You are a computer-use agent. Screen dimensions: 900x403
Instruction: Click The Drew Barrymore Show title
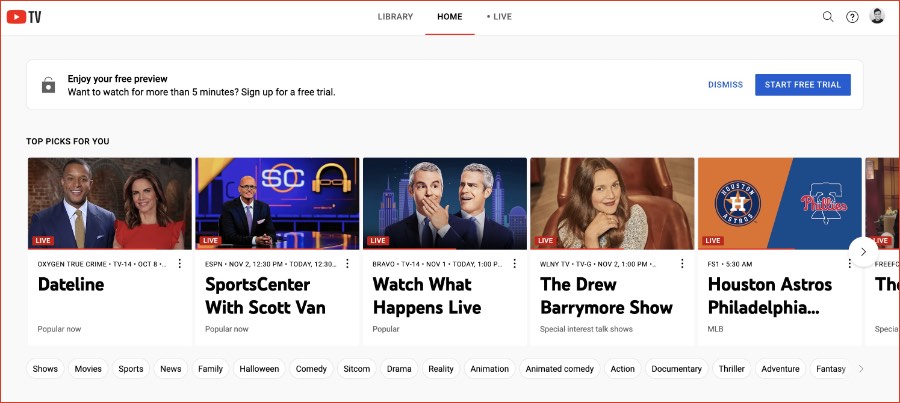(606, 296)
